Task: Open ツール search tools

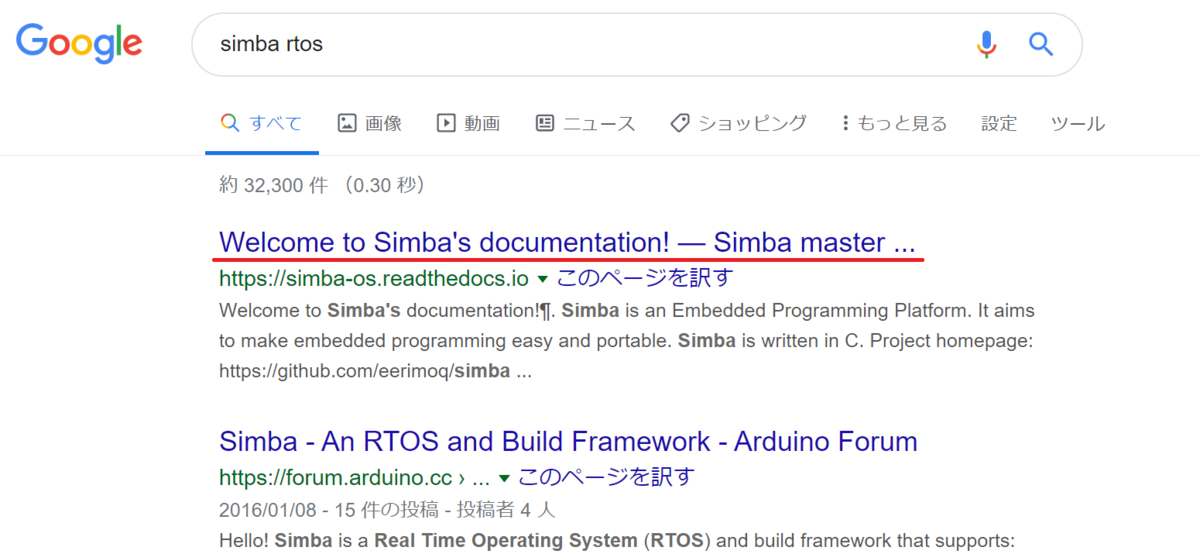Action: click(x=1078, y=124)
